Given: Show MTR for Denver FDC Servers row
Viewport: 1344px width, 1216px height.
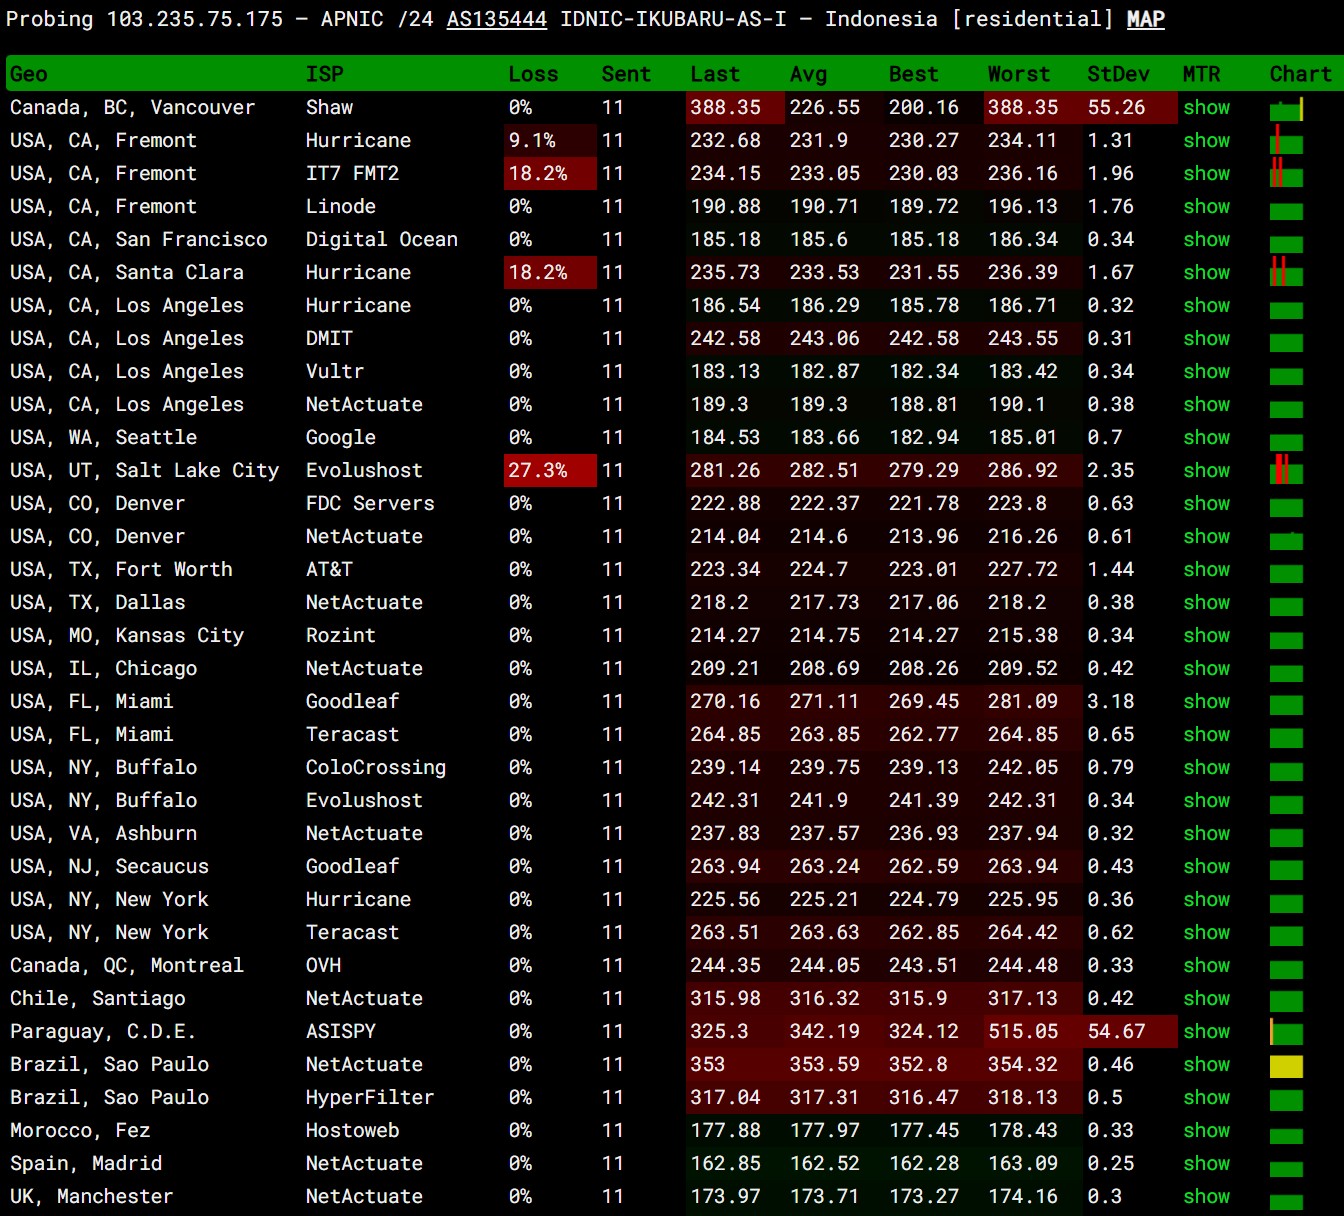Looking at the screenshot, I should pyautogui.click(x=1206, y=503).
